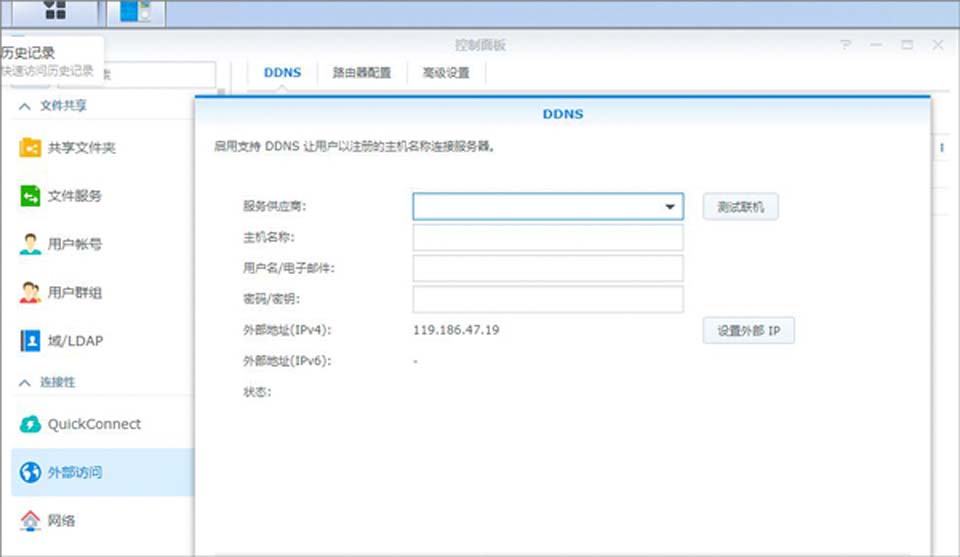The width and height of the screenshot is (960, 557).
Task: Collapse the File Sharing (文件共享) section
Action: tap(25, 106)
